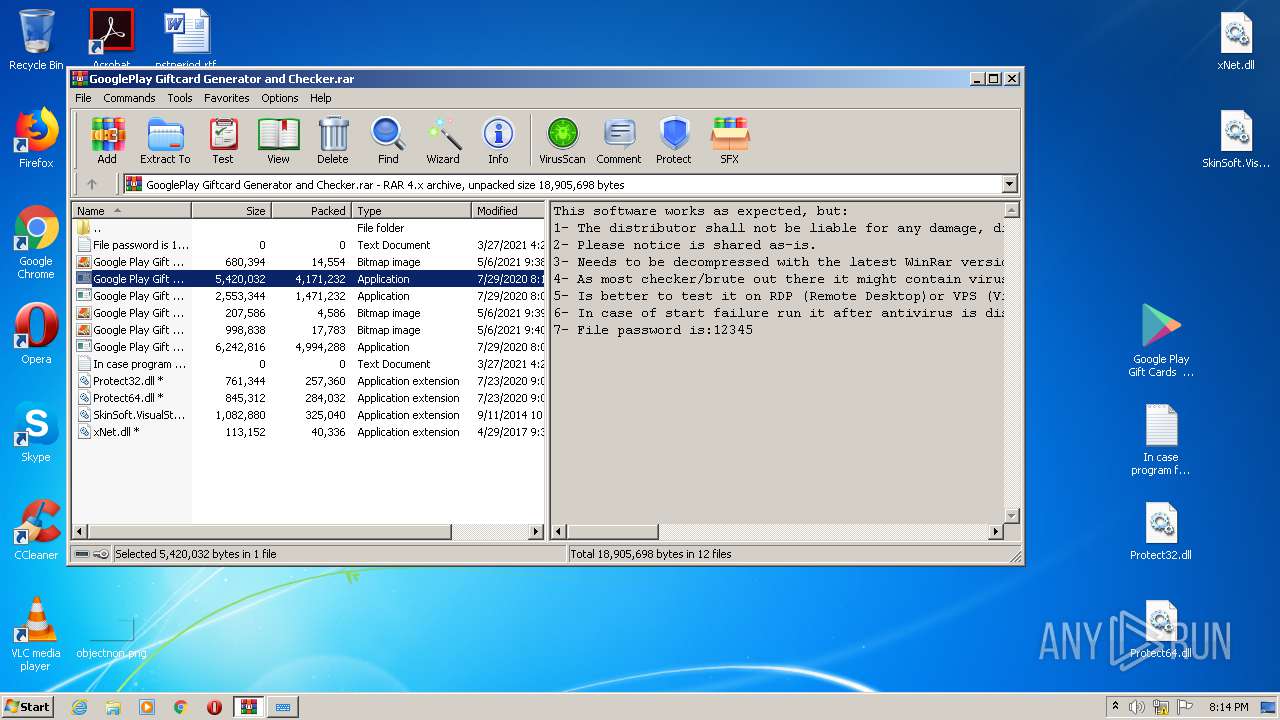Open VLC media player shortcut

point(36,634)
